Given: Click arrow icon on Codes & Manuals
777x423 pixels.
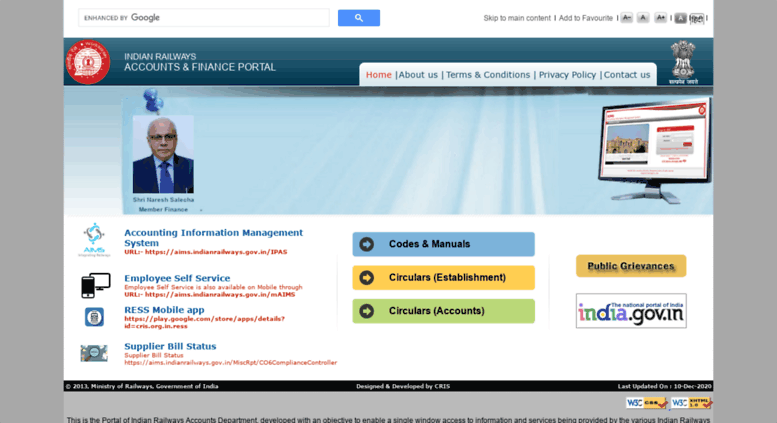Looking at the screenshot, I should pyautogui.click(x=367, y=244).
